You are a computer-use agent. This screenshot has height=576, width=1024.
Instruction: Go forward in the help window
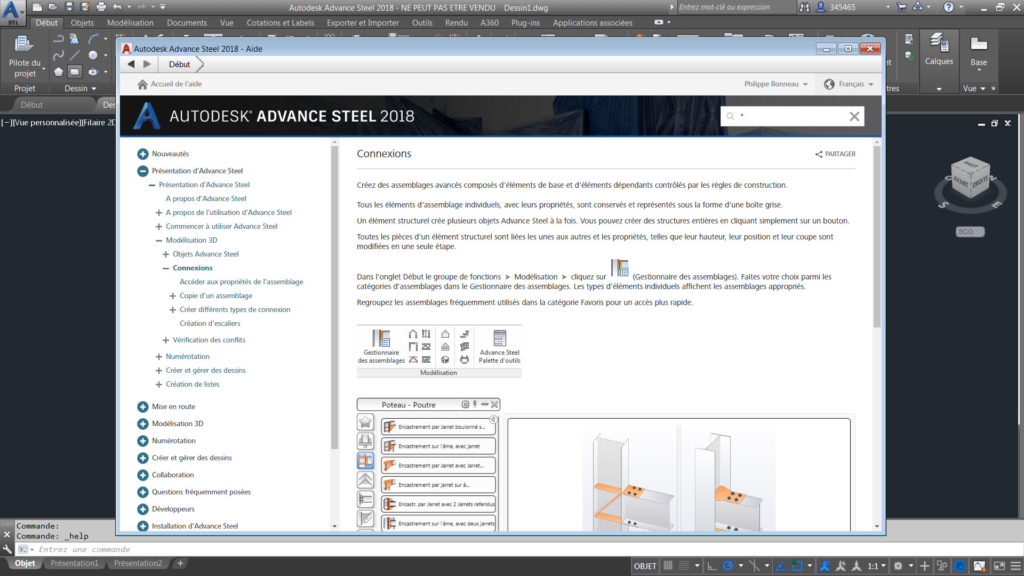pyautogui.click(x=147, y=64)
